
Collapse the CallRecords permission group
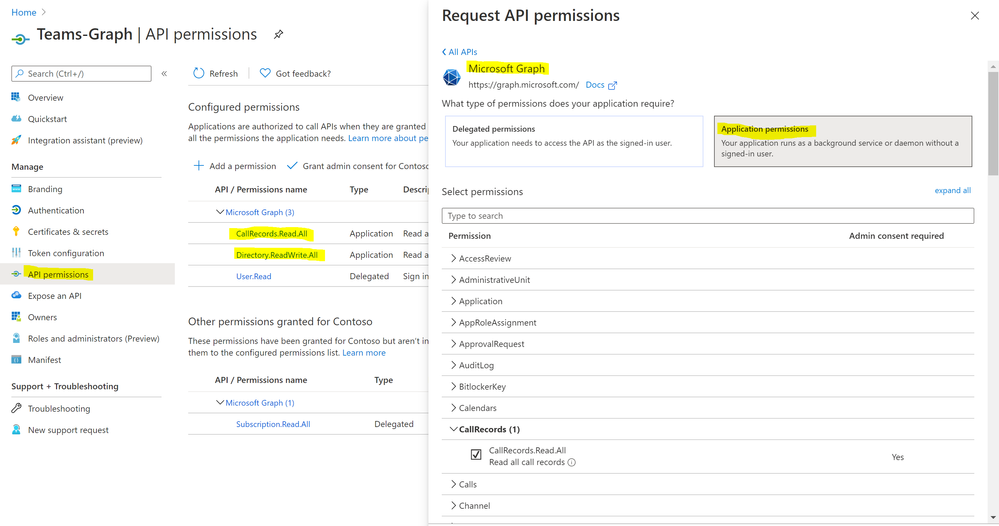(x=453, y=430)
